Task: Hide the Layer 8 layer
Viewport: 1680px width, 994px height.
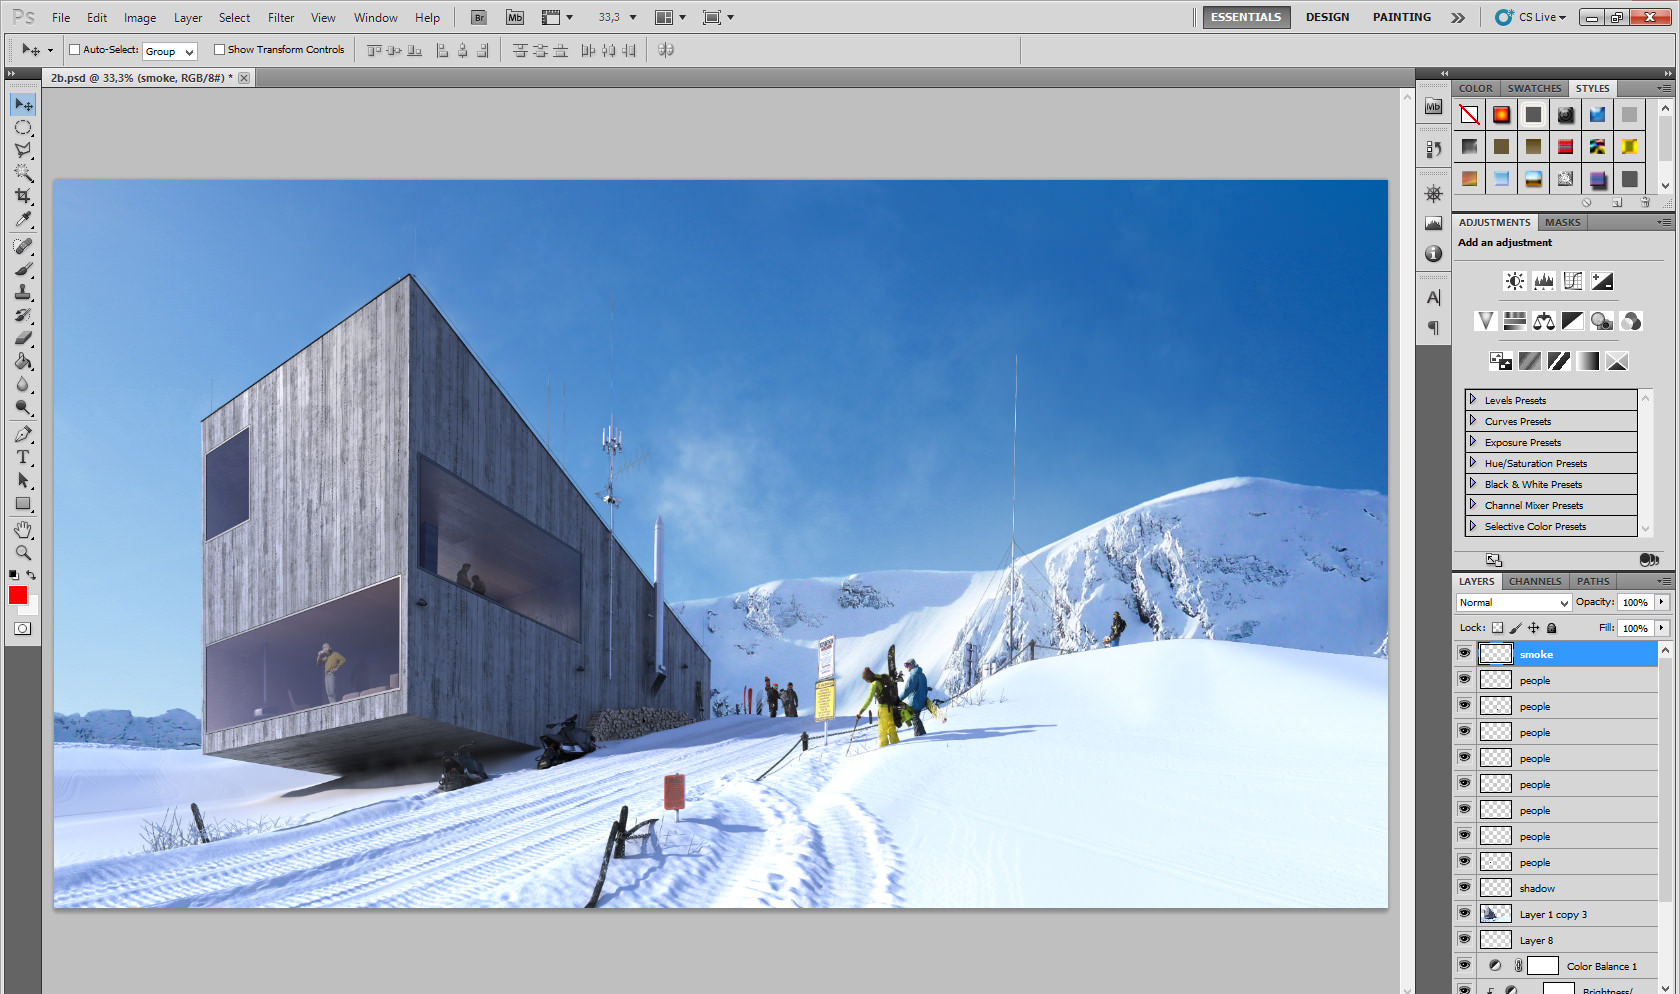Action: pos(1464,939)
